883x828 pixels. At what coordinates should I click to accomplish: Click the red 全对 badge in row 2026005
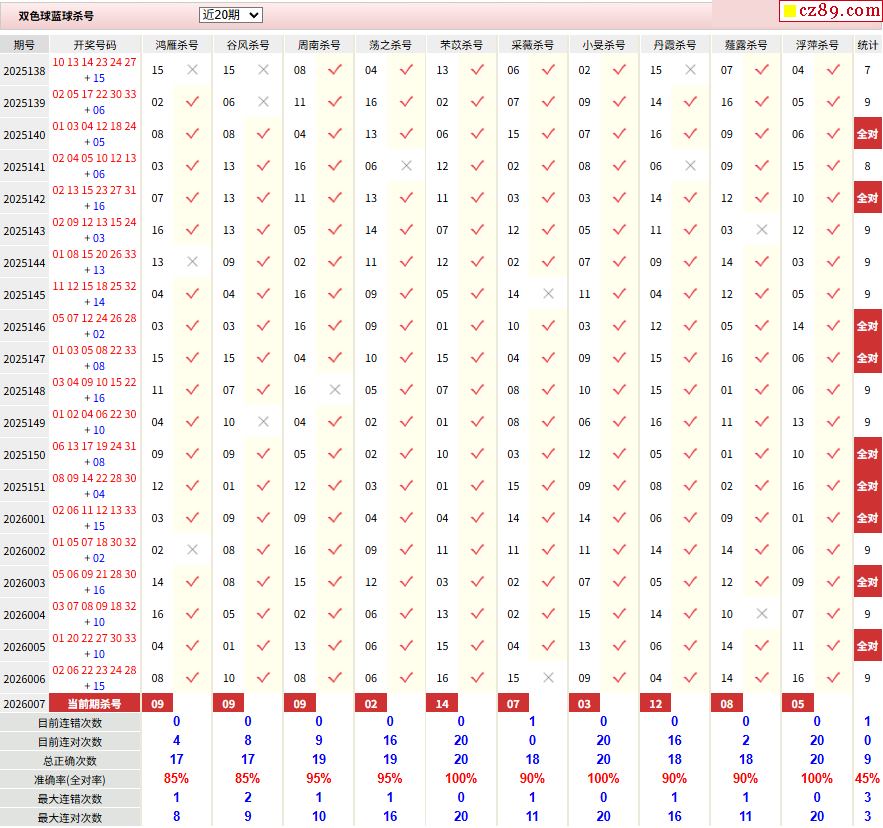867,646
